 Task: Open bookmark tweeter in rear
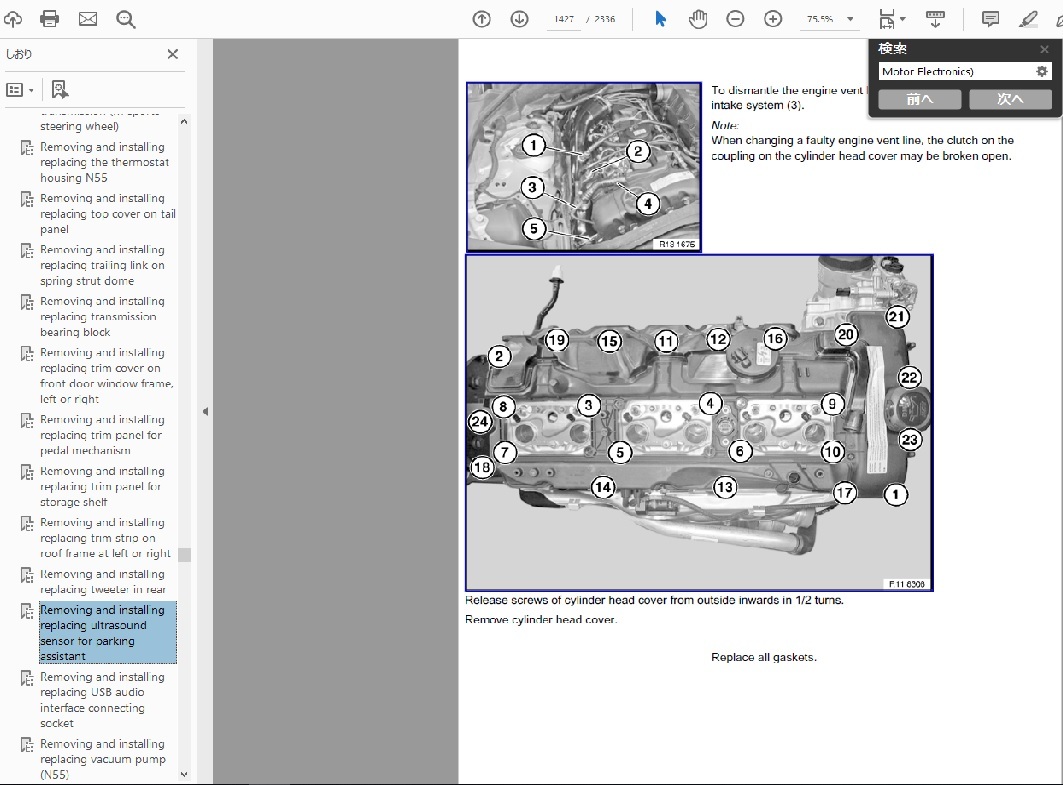tap(102, 582)
